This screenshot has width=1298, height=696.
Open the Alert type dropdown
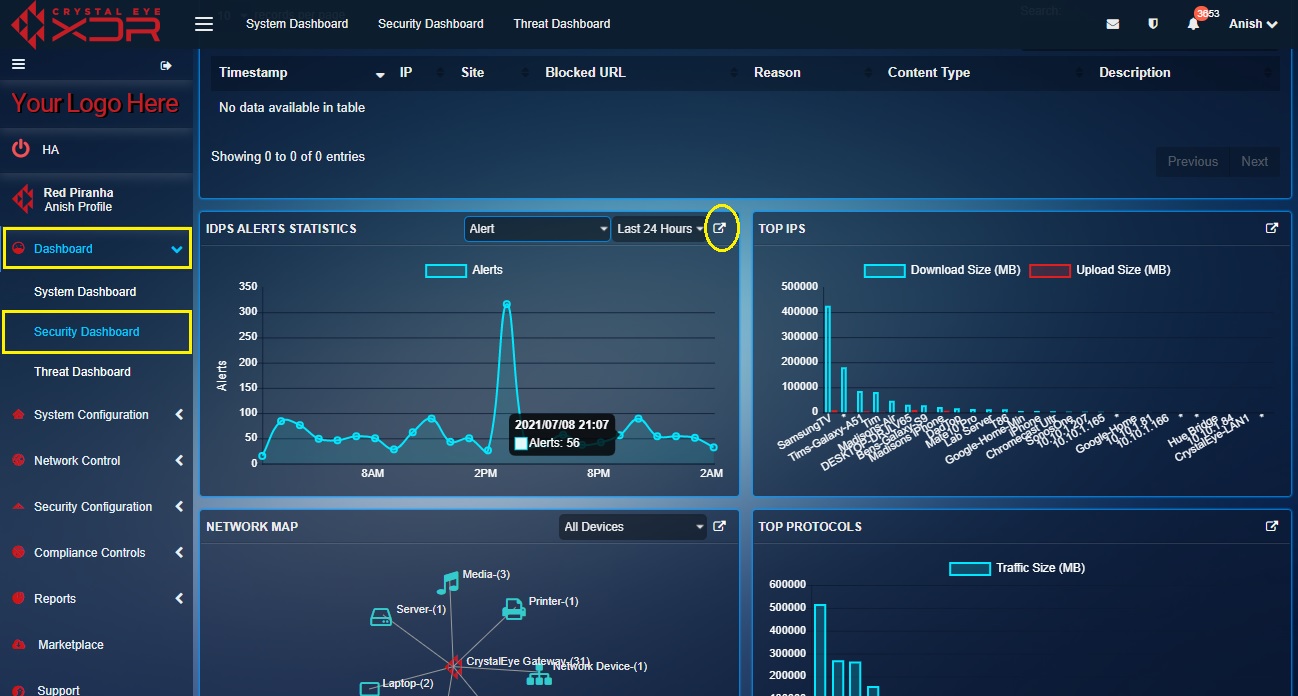538,229
